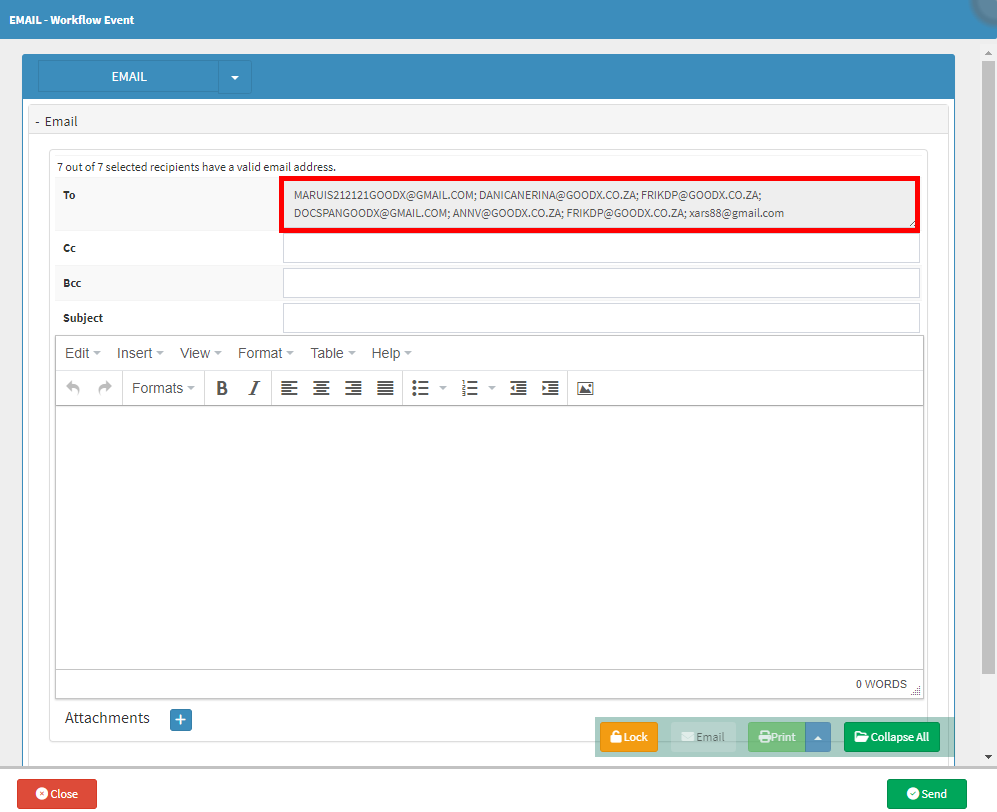Toggle italic formatting
This screenshot has width=997, height=812.
254,388
